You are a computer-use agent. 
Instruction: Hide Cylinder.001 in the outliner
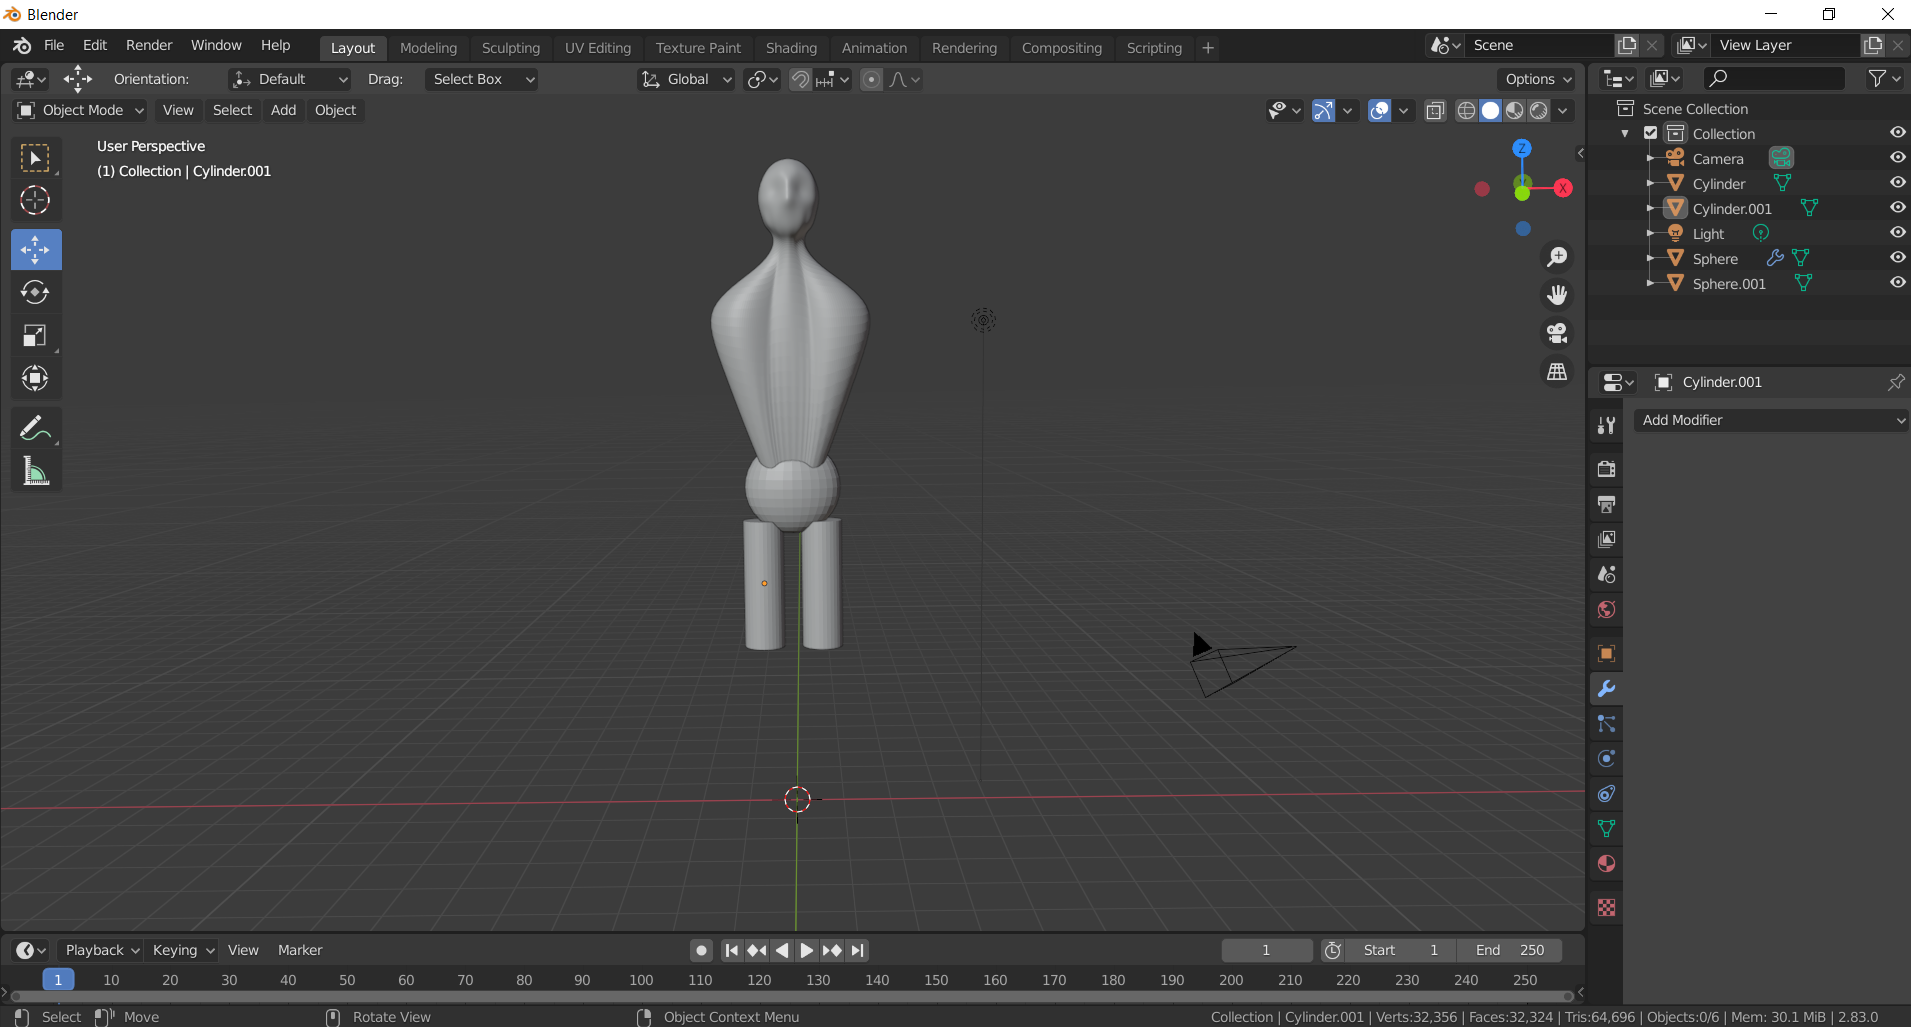(x=1897, y=208)
